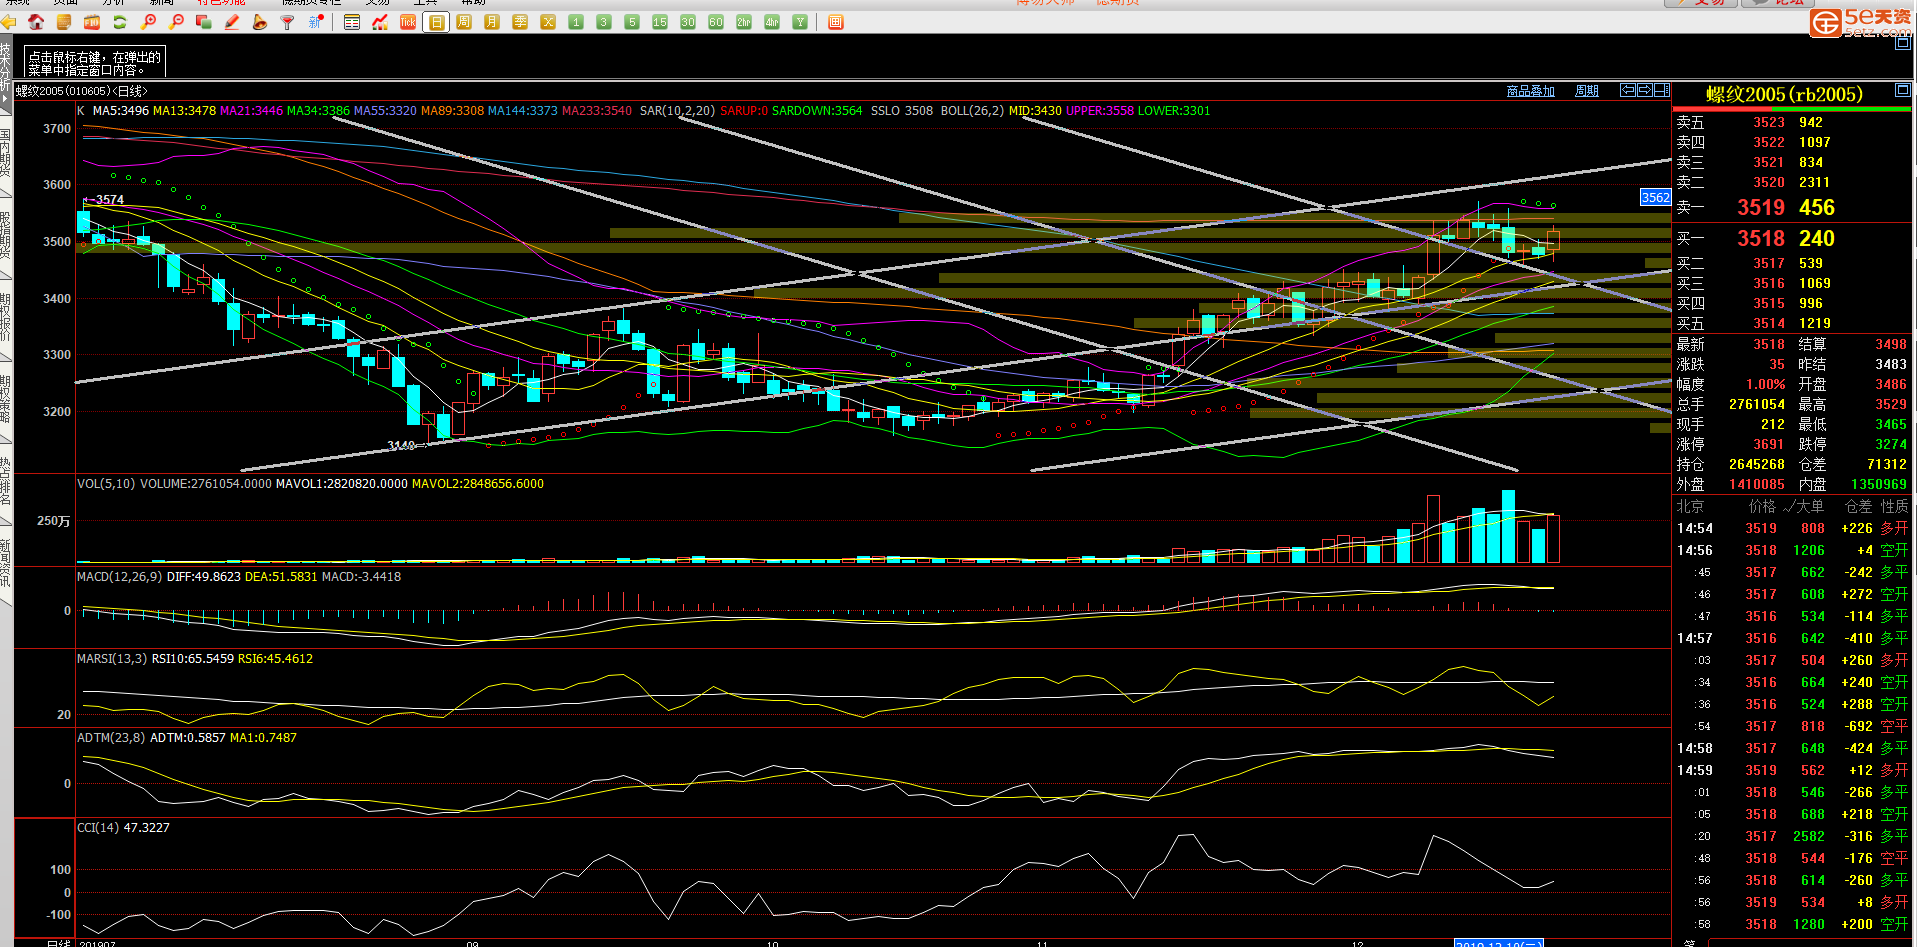1917x947 pixels.
Task: Click the home icon in toolbar
Action: click(36, 22)
